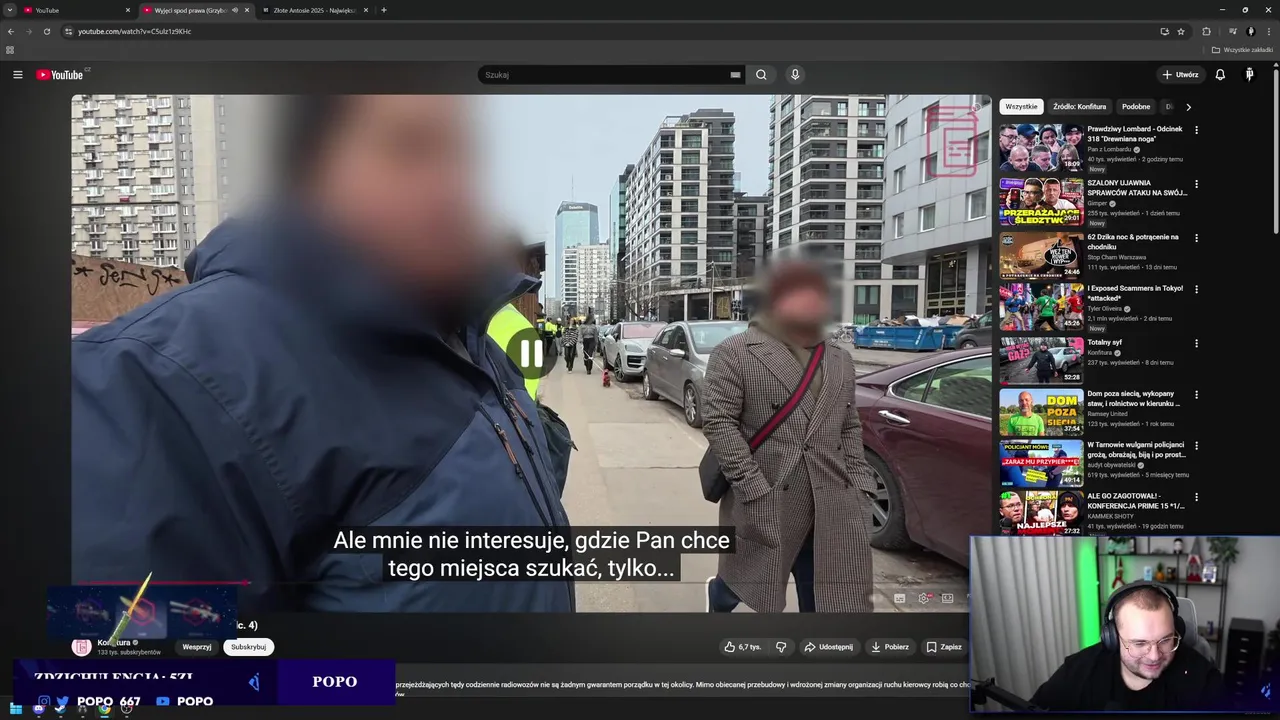Open player settings gear icon

pos(924,598)
